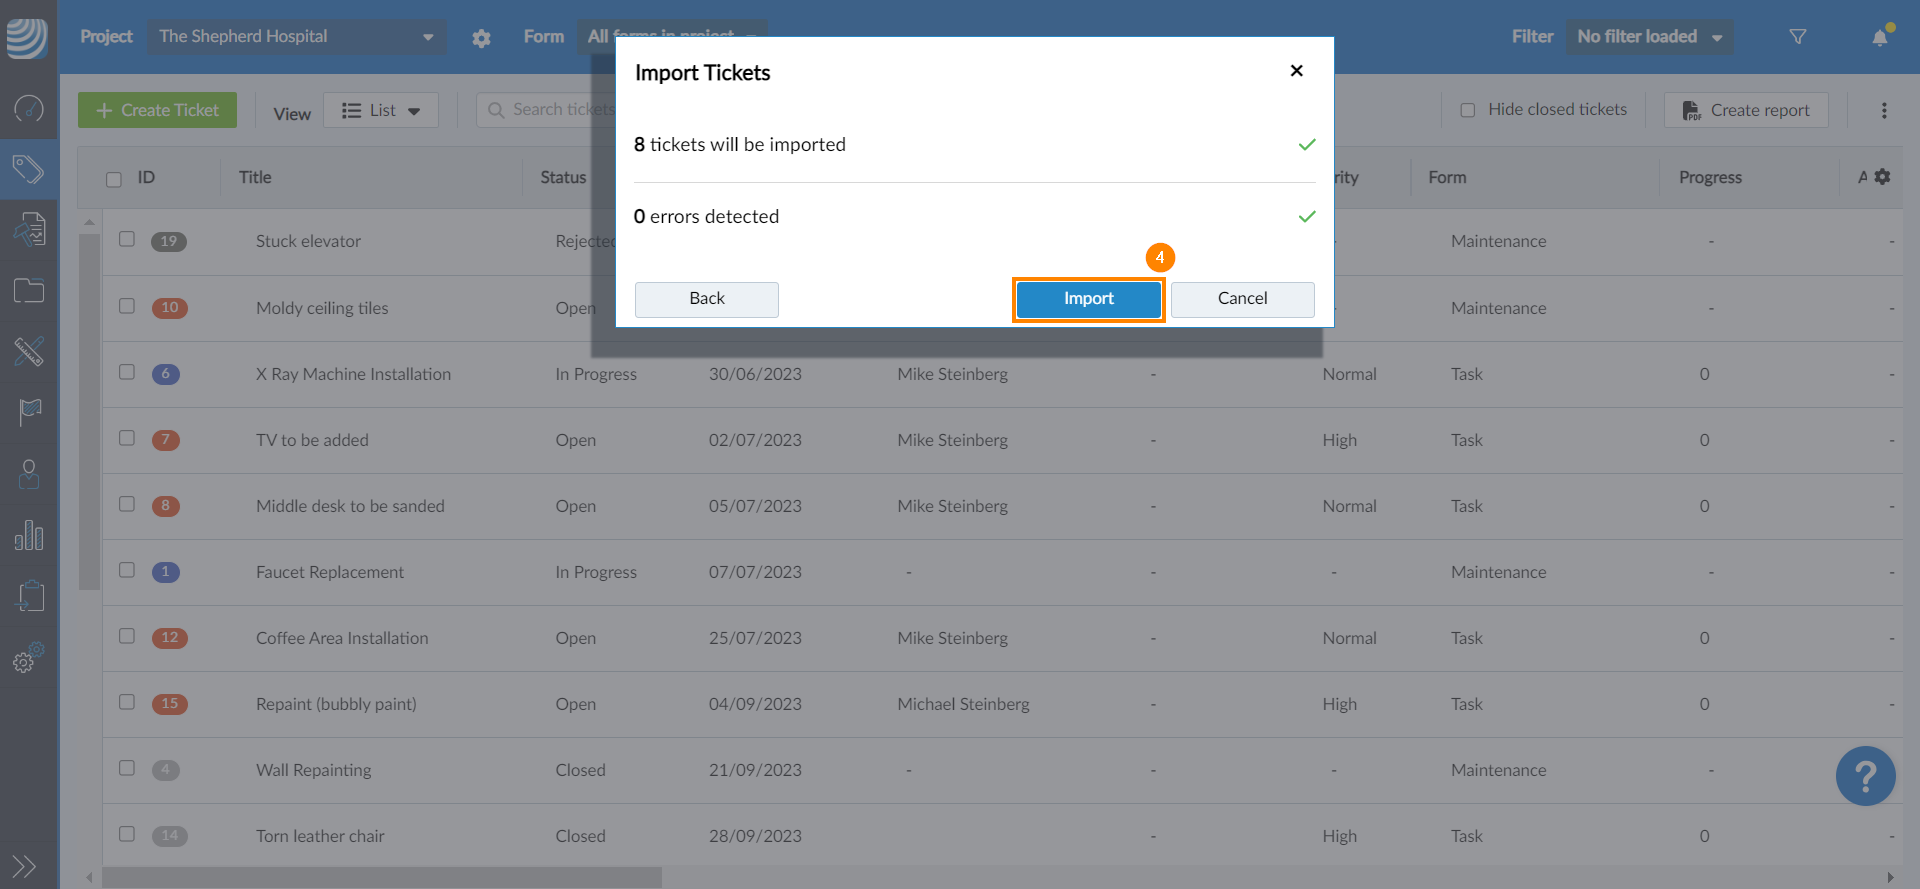Toggle the Hide closed tickets checkbox
Image resolution: width=1920 pixels, height=889 pixels.
click(1468, 110)
